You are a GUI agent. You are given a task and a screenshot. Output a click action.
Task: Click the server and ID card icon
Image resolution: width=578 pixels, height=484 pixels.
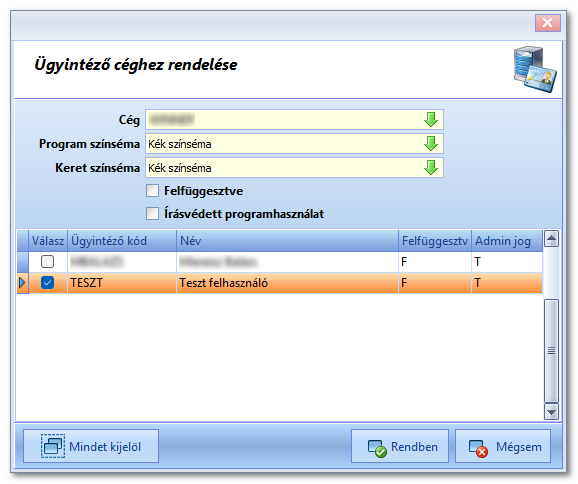(x=535, y=69)
